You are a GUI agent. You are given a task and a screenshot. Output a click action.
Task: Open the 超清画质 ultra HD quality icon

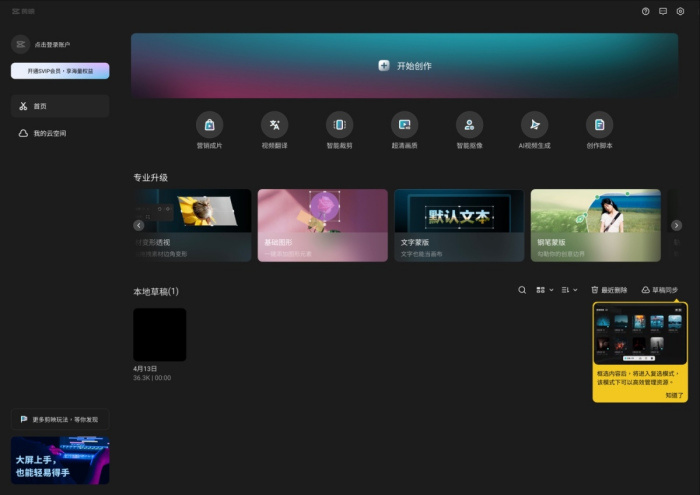point(404,125)
